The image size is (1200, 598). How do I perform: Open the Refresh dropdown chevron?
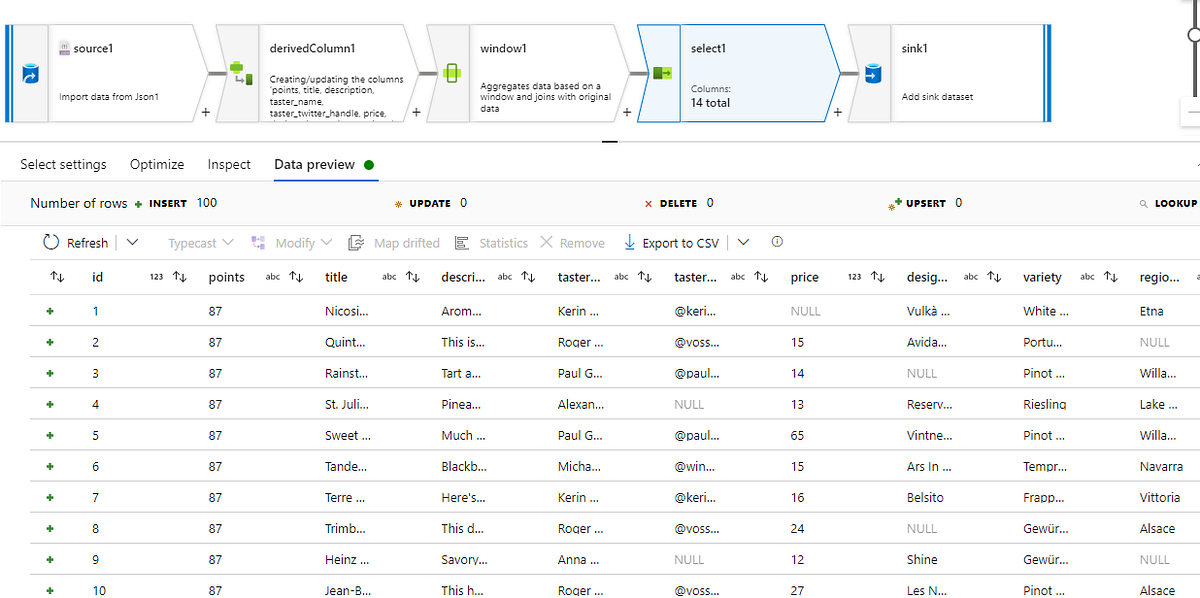point(131,242)
